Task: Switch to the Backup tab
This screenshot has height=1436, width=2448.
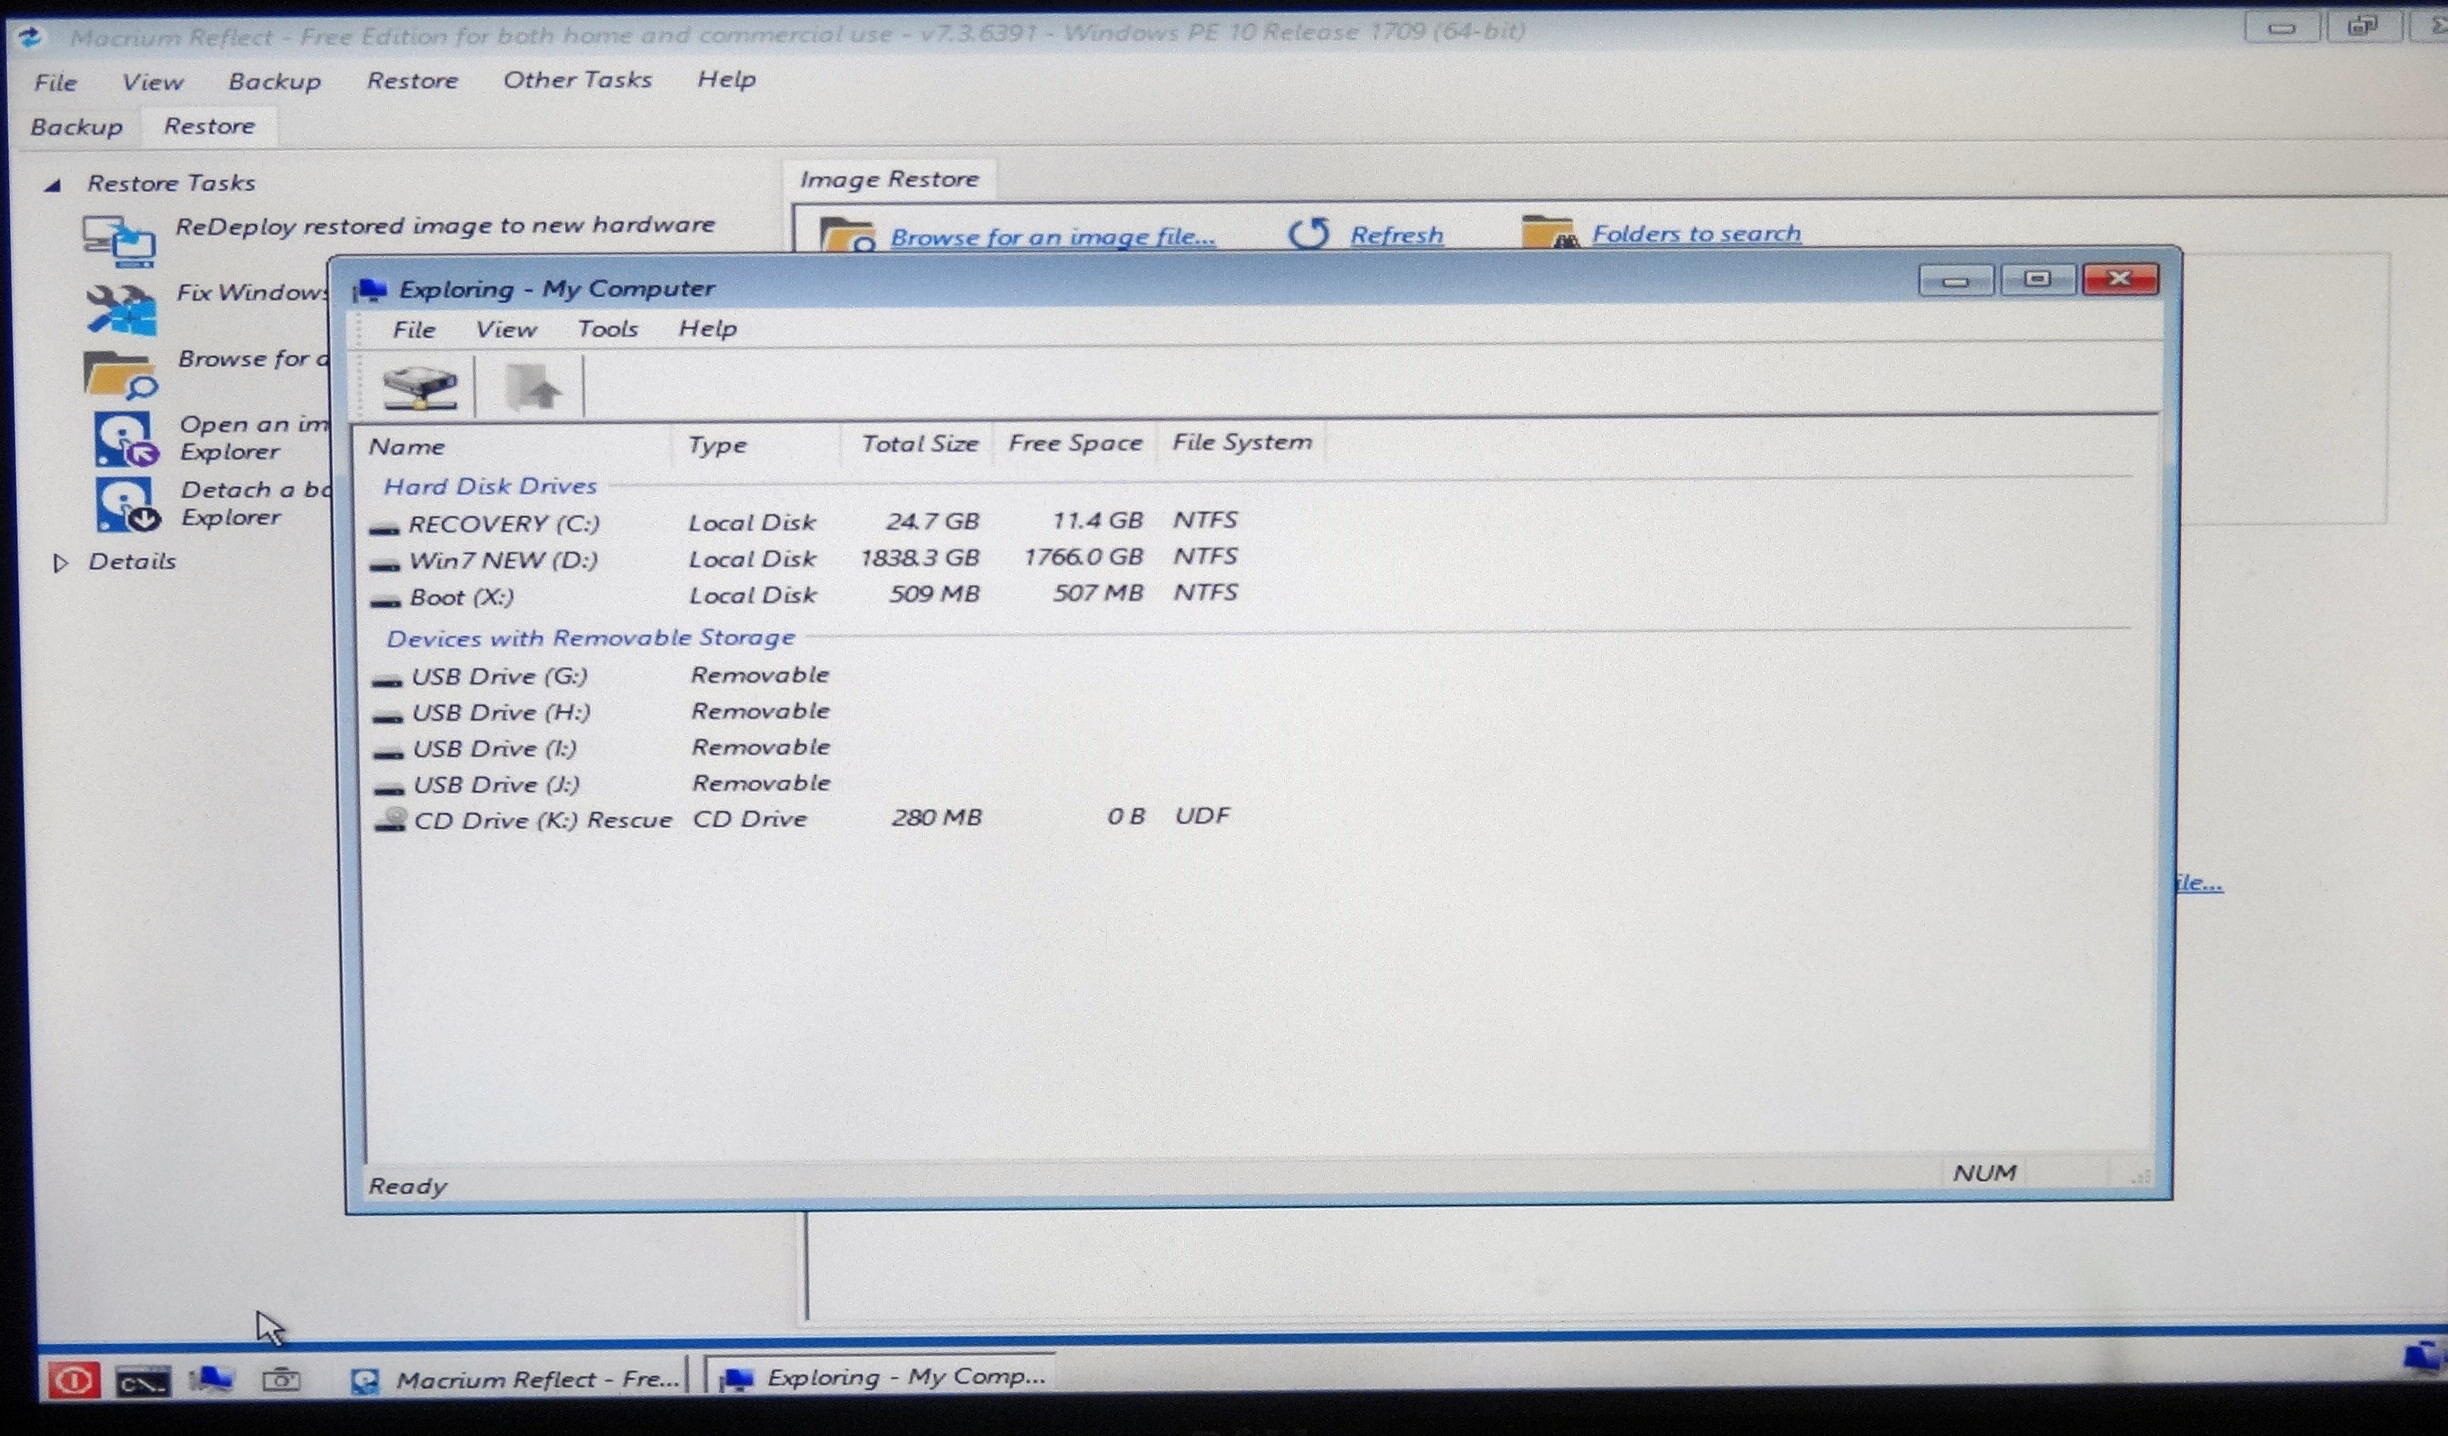Action: click(x=76, y=127)
